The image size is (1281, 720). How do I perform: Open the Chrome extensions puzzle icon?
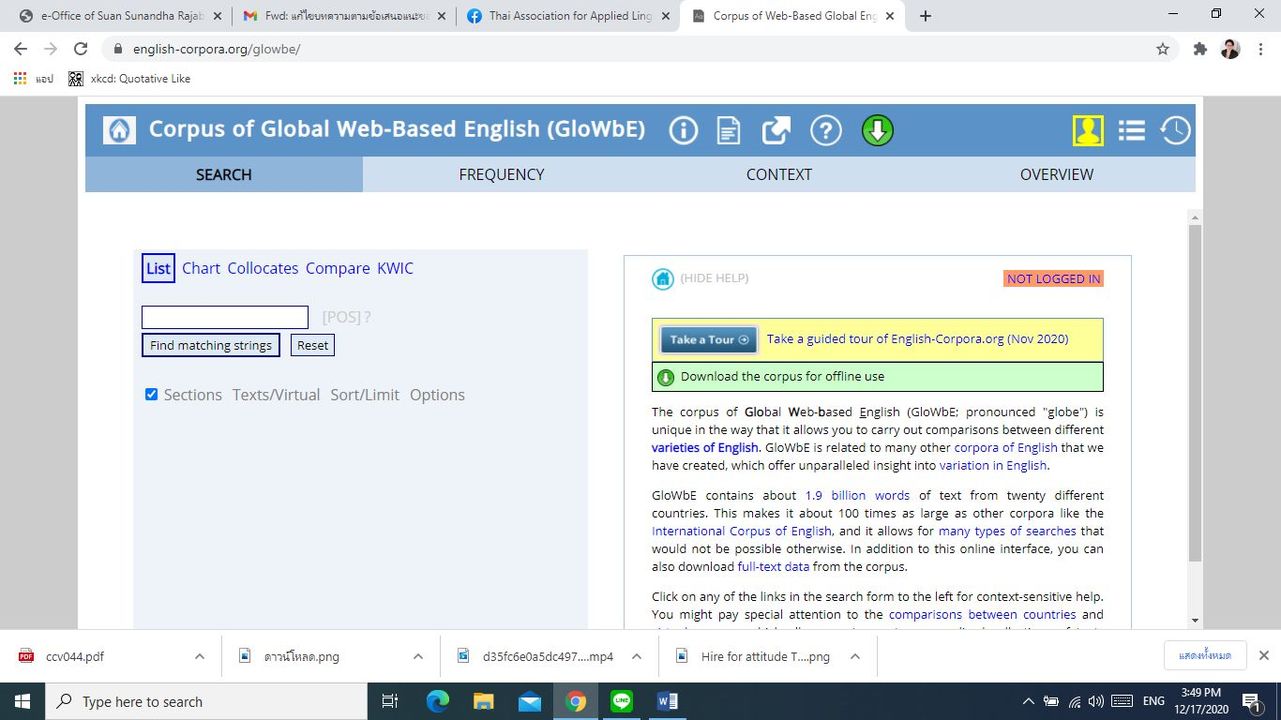coord(1200,48)
